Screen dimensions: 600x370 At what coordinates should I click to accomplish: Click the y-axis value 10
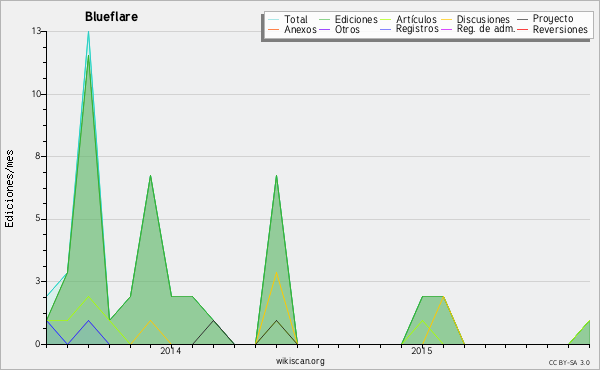click(x=37, y=94)
